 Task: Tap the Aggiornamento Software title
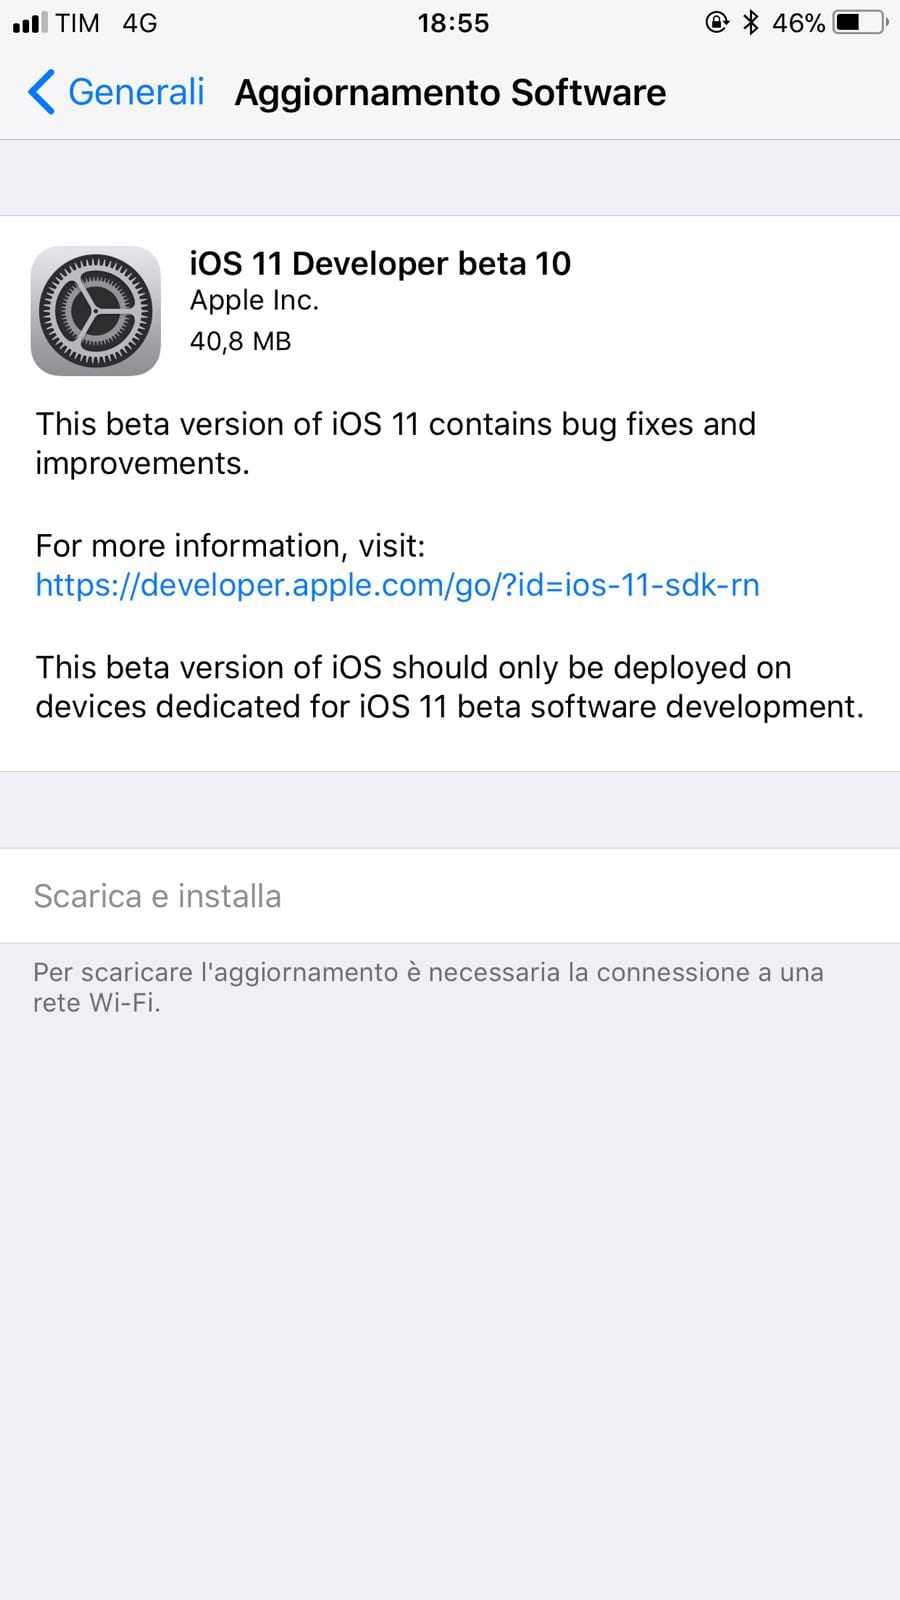[450, 93]
